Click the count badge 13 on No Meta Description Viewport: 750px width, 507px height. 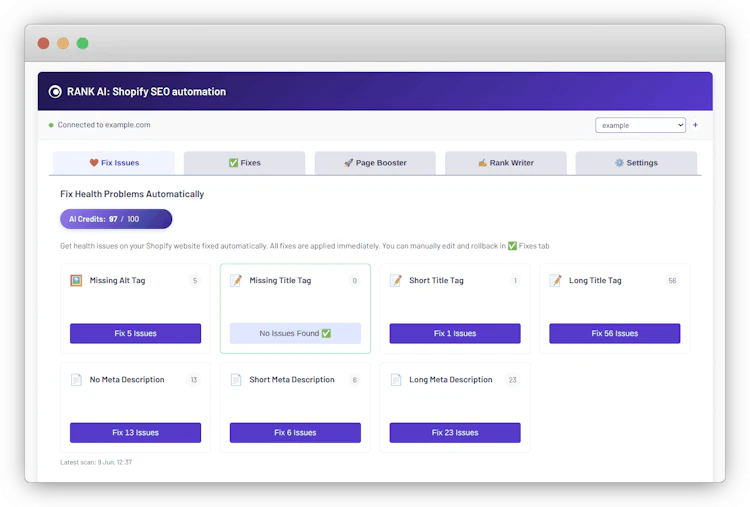click(x=194, y=380)
